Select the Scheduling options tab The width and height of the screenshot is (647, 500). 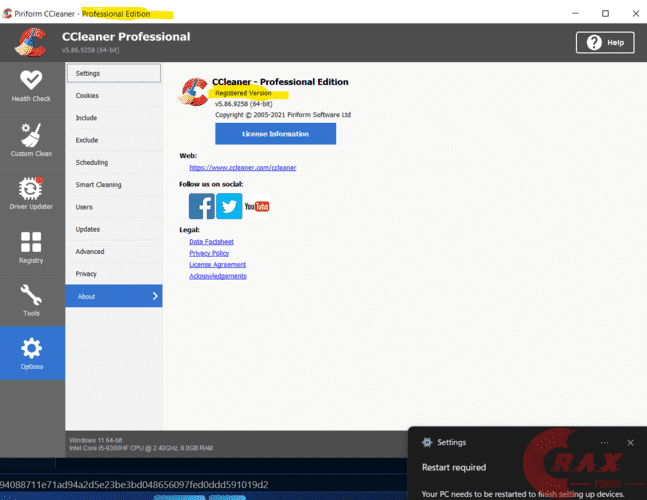114,162
